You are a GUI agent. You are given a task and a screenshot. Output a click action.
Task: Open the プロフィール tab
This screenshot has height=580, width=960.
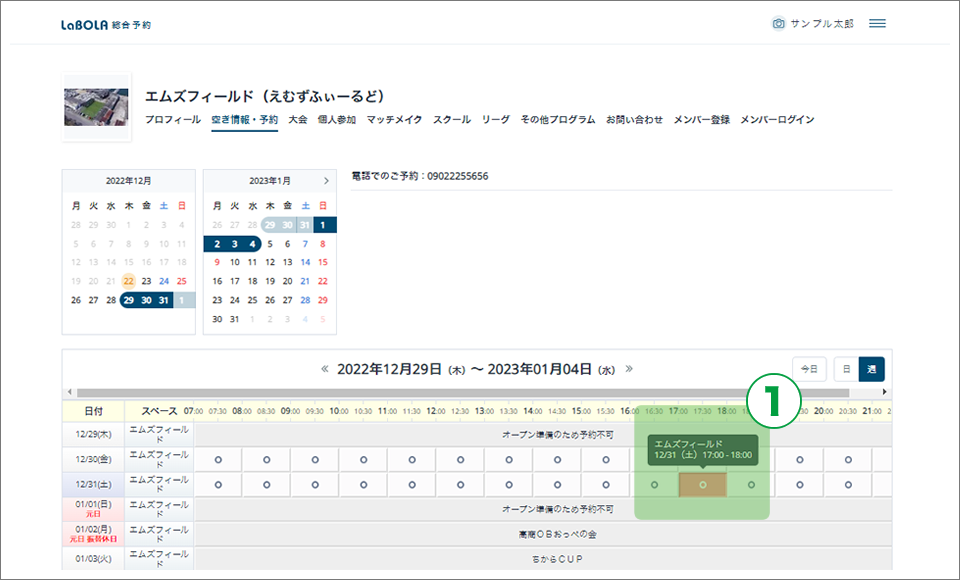click(172, 120)
